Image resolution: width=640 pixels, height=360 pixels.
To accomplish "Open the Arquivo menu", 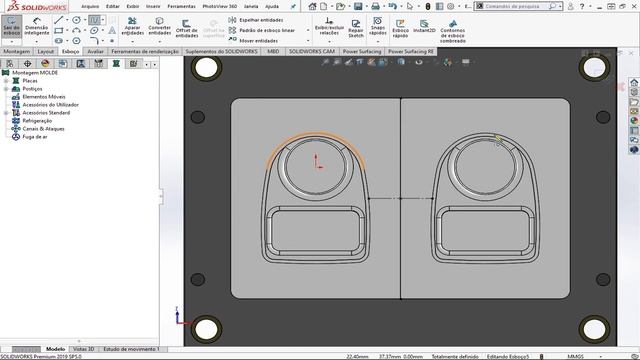I will pos(90,6).
